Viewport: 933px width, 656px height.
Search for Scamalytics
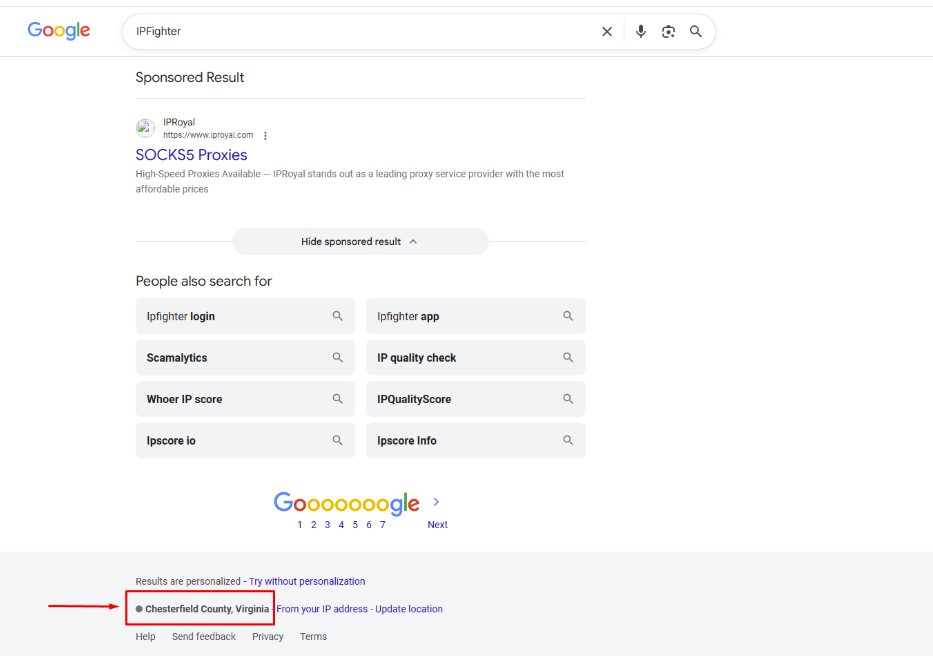(245, 358)
